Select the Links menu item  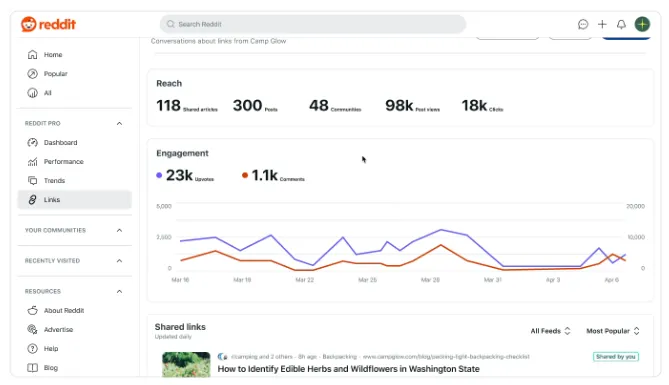pyautogui.click(x=74, y=200)
